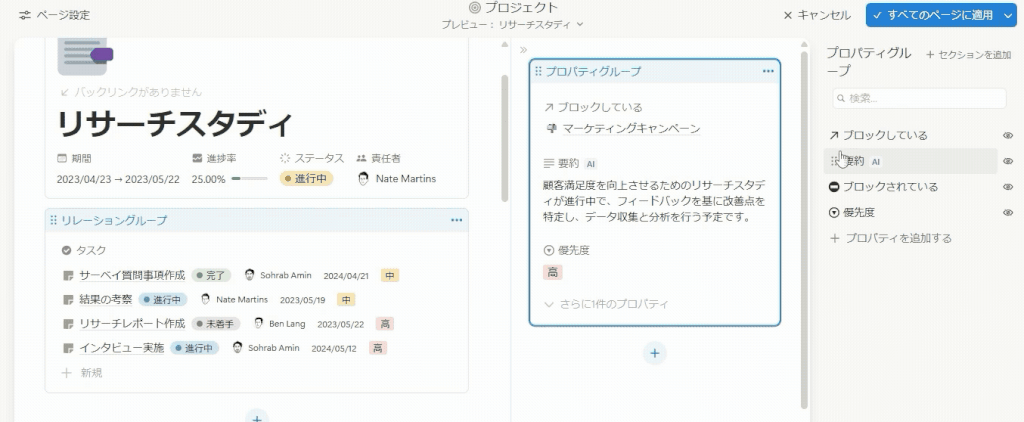Screen dimensions: 1024x422
Task: Click Ben Lang avatar in task row
Action: 259,323
